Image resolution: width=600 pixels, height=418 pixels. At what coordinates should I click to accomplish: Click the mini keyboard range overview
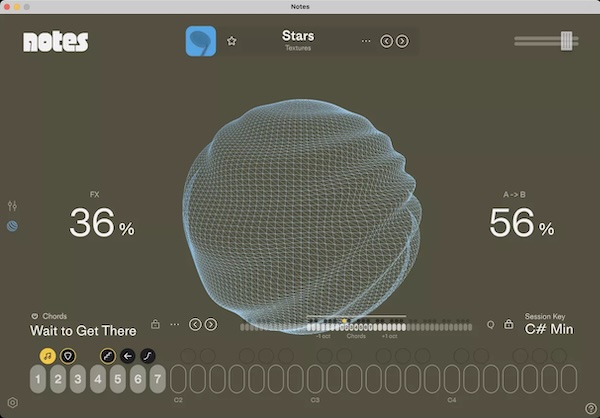pos(356,327)
